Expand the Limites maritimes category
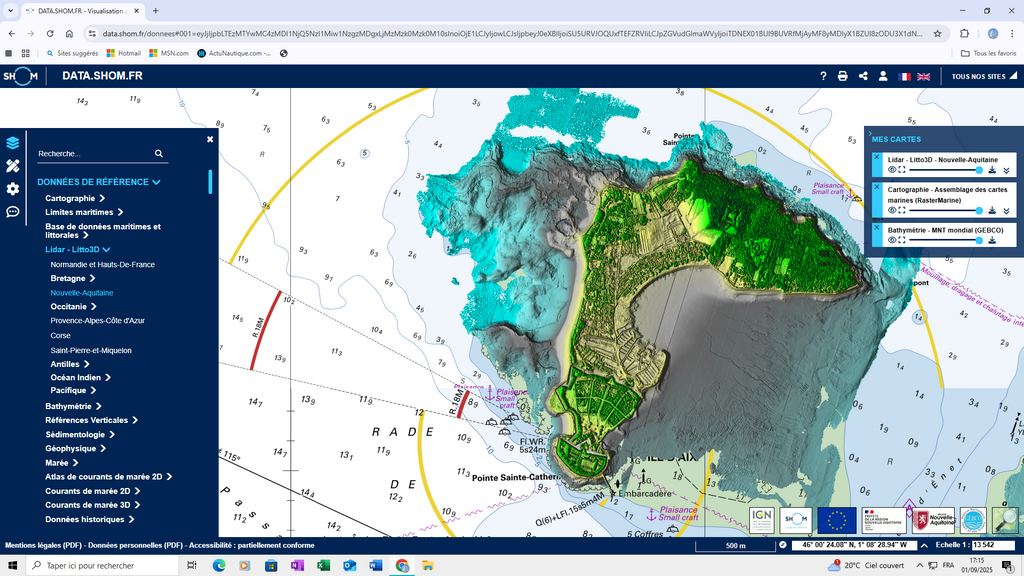 pyautogui.click(x=84, y=212)
